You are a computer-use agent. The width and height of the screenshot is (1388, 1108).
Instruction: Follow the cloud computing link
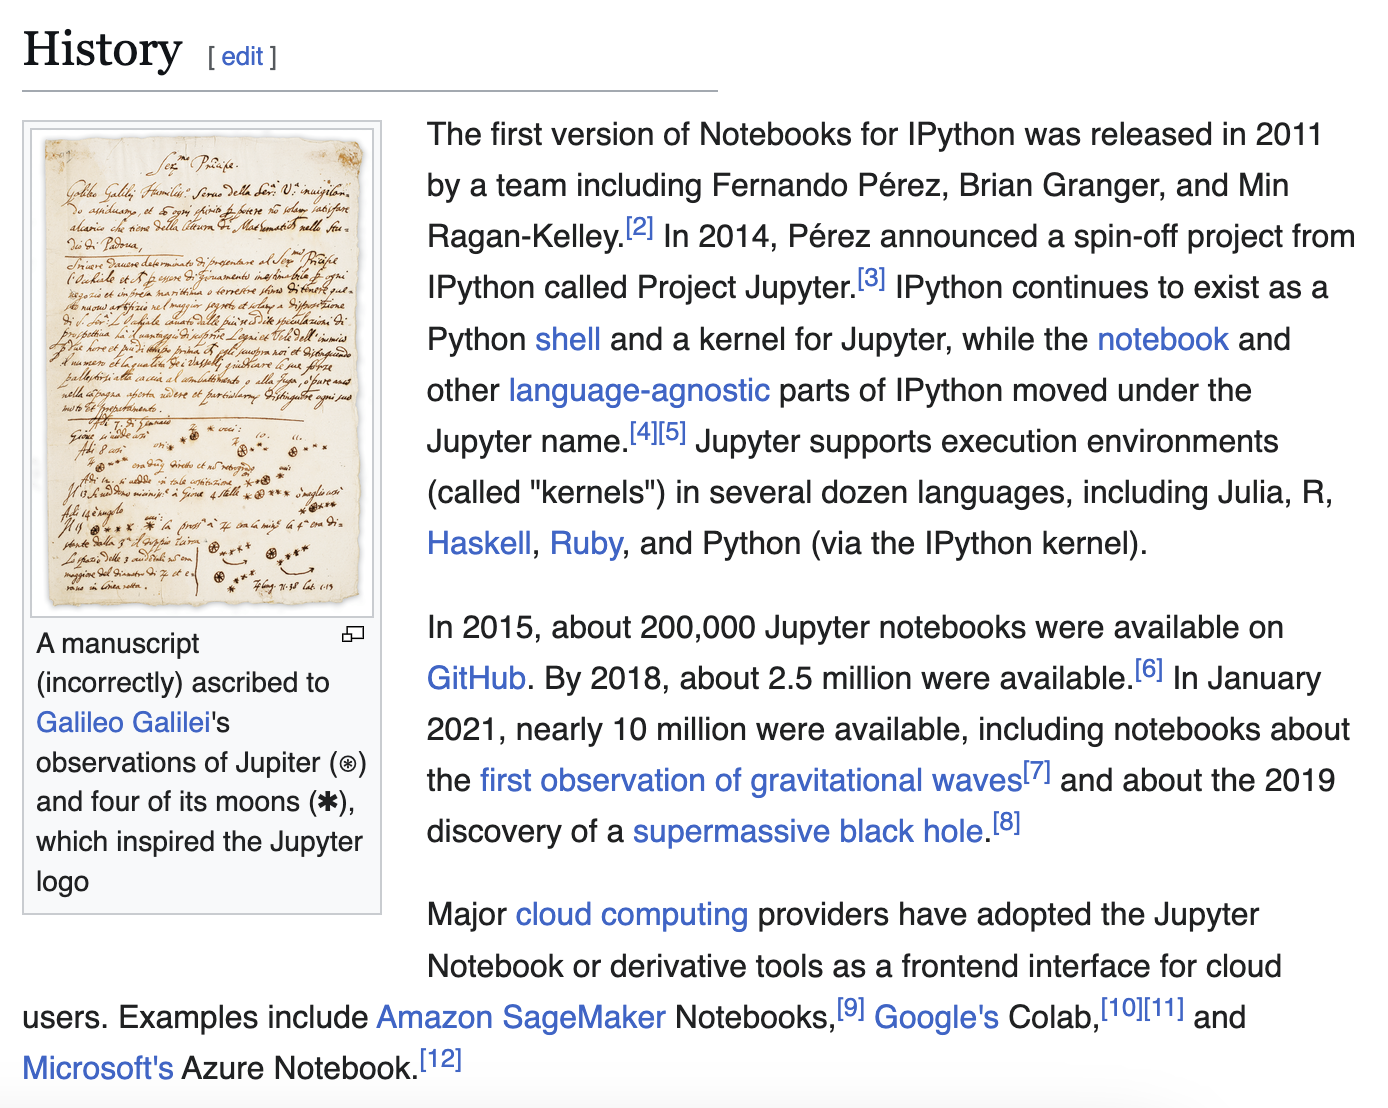(631, 914)
